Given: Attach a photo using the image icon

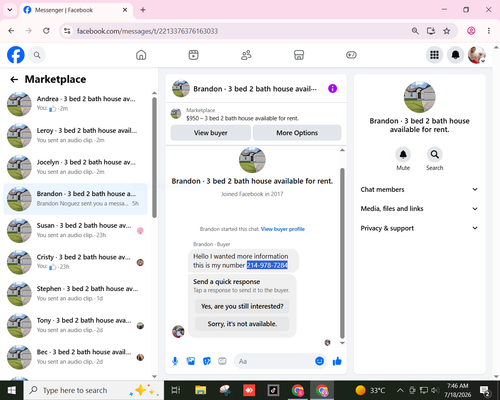Looking at the screenshot, I should 191,361.
